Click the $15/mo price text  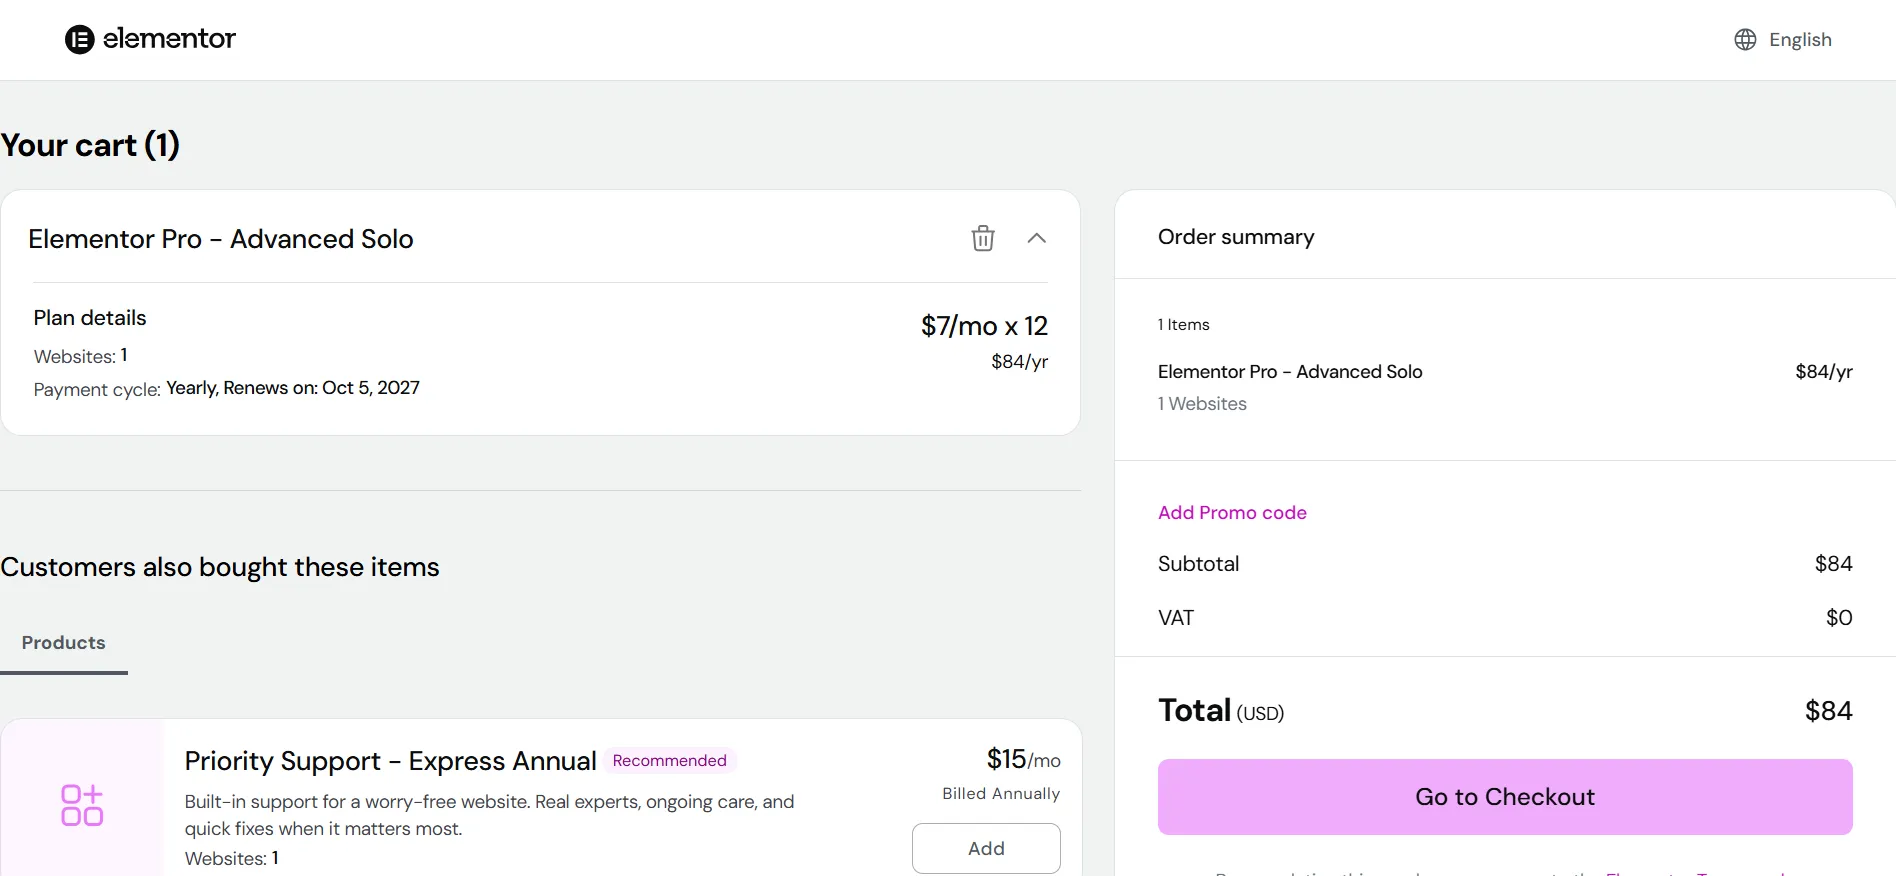click(x=1023, y=759)
